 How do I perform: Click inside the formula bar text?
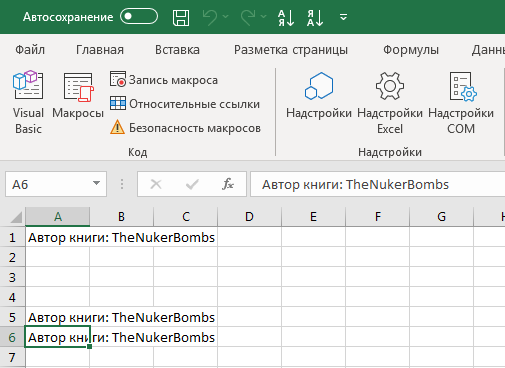point(377,184)
